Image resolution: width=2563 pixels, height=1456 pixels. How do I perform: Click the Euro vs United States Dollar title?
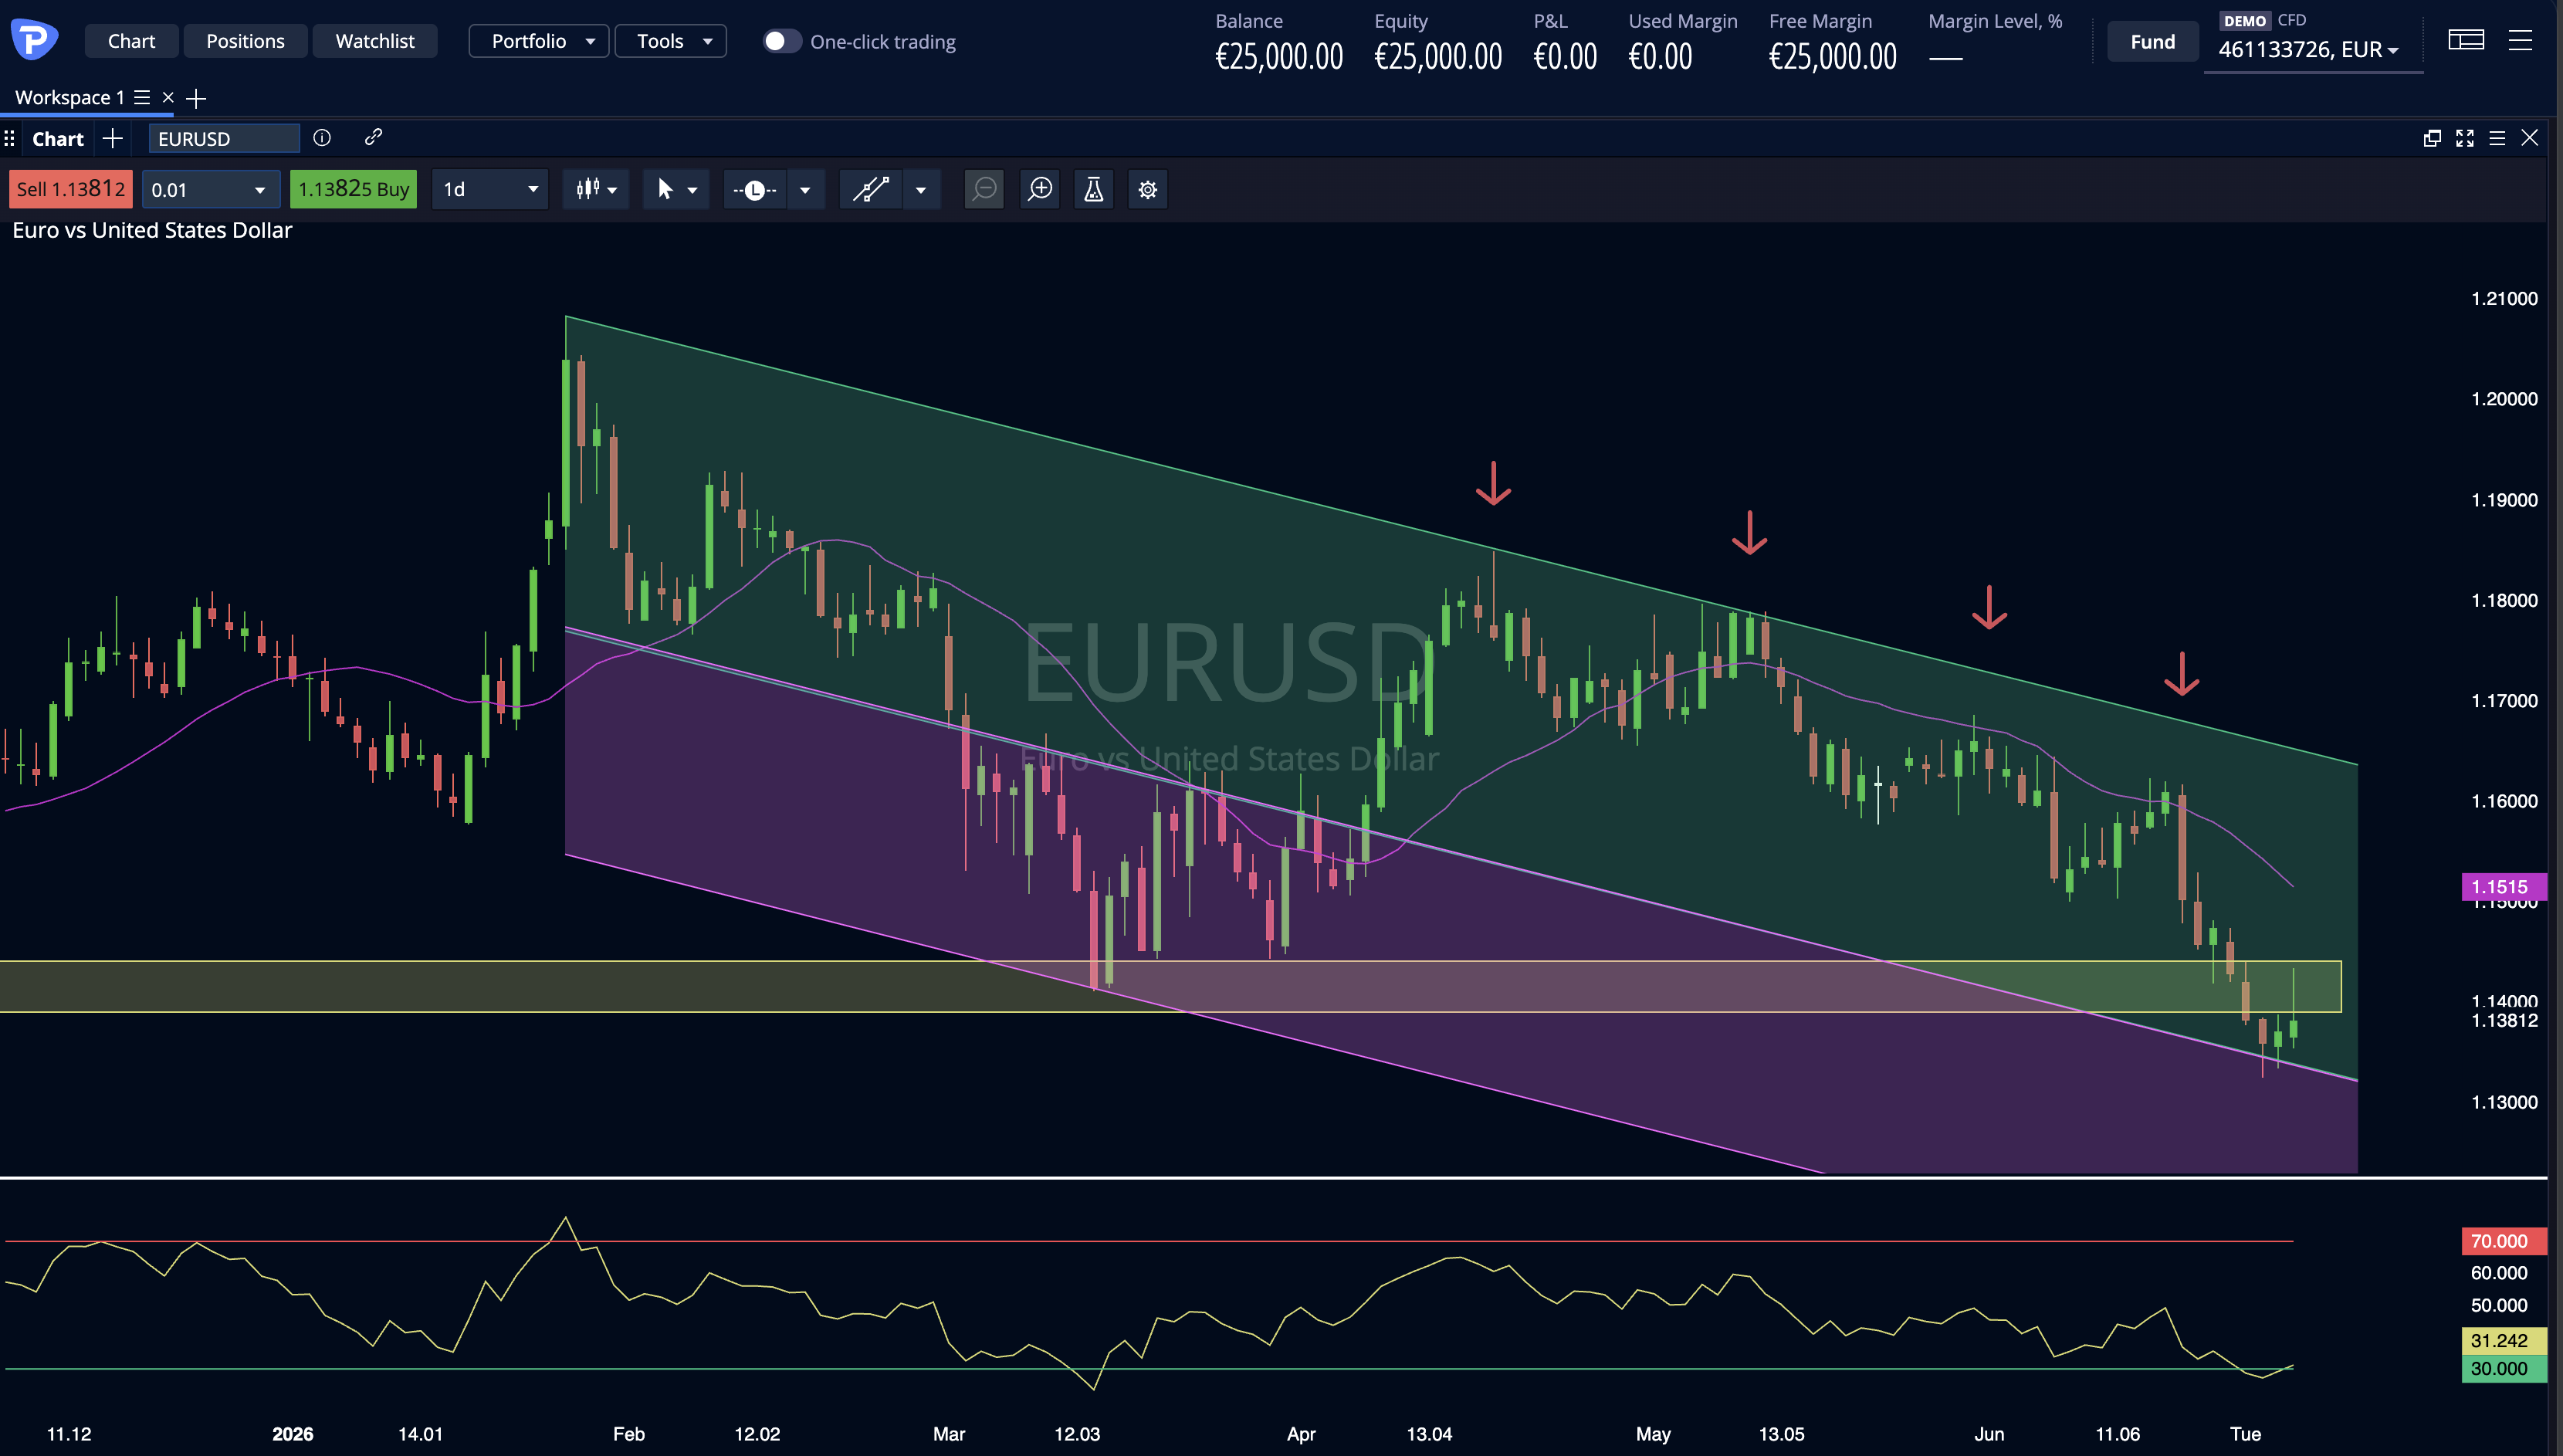tap(152, 230)
